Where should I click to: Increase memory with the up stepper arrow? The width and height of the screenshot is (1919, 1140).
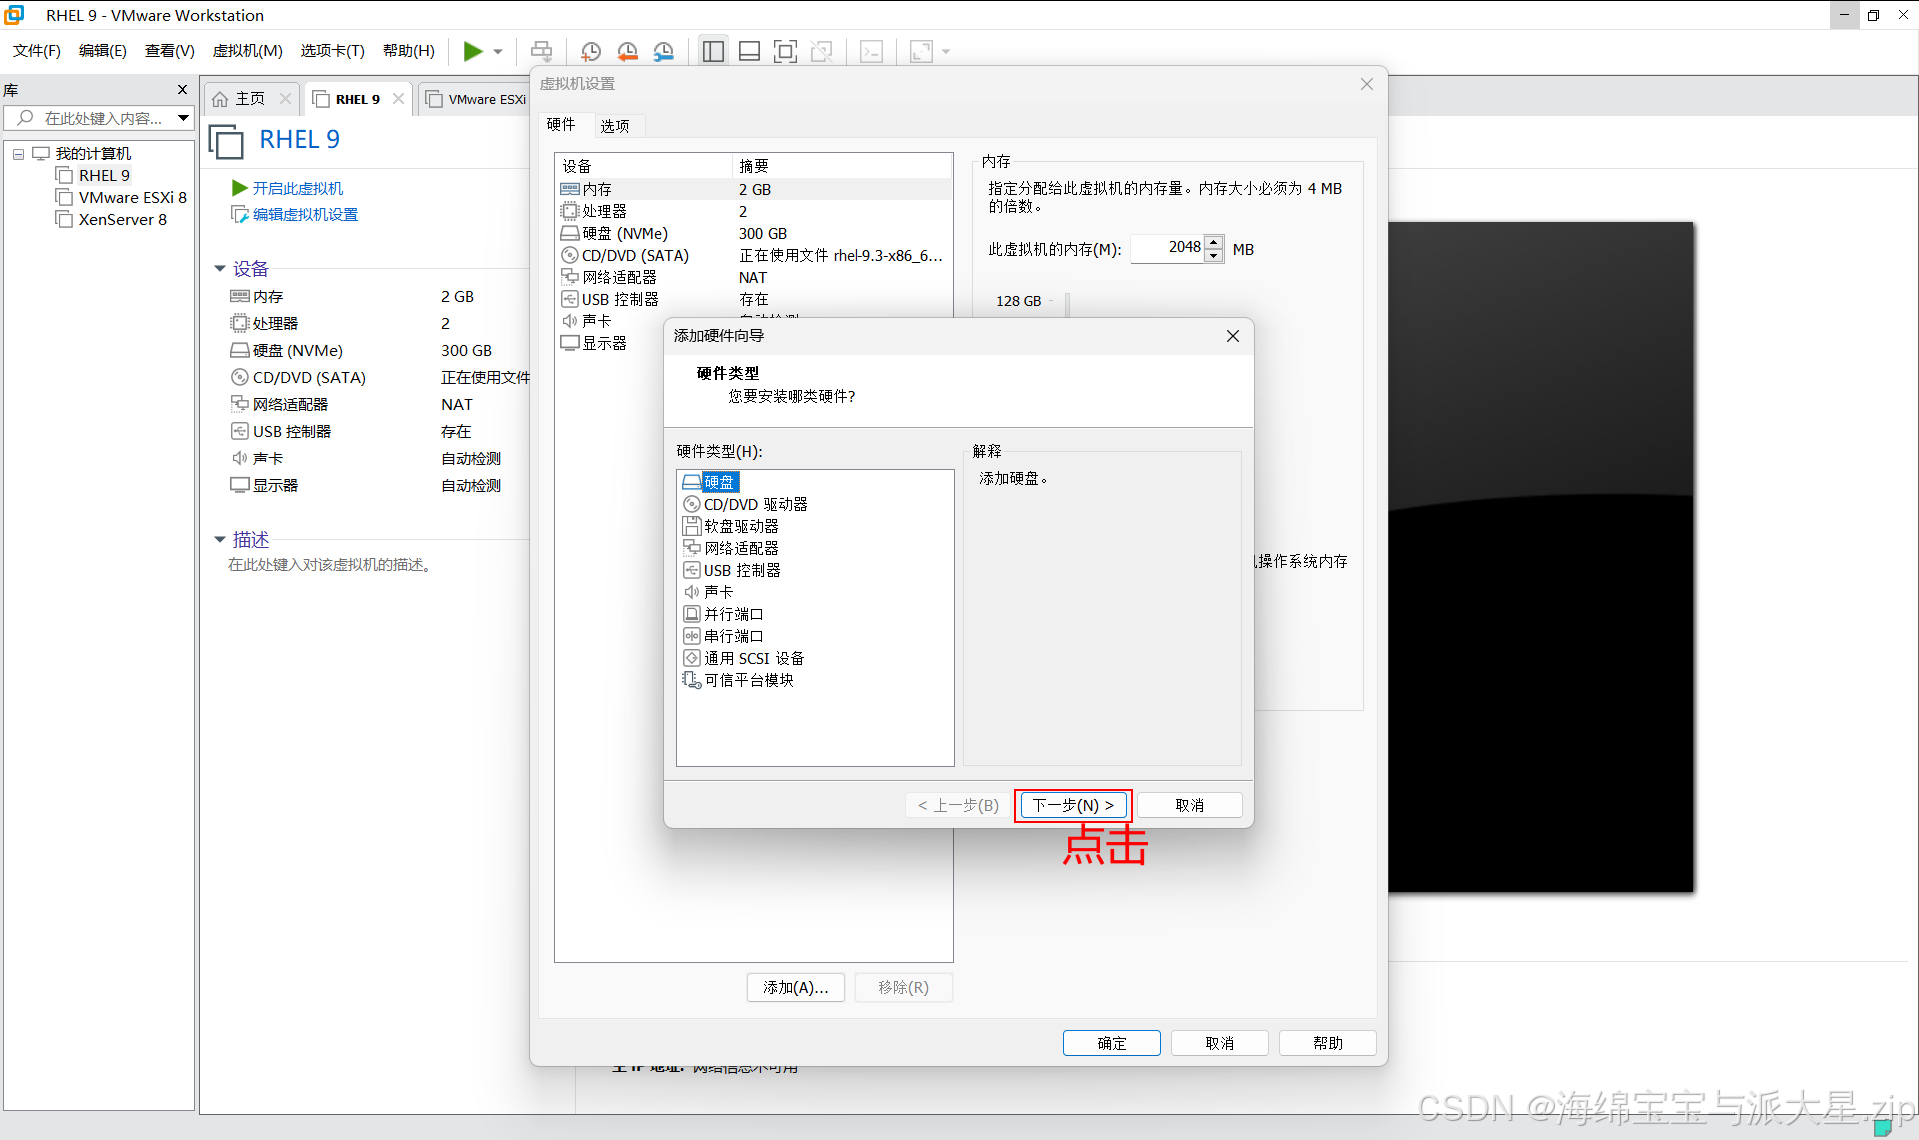[x=1214, y=241]
